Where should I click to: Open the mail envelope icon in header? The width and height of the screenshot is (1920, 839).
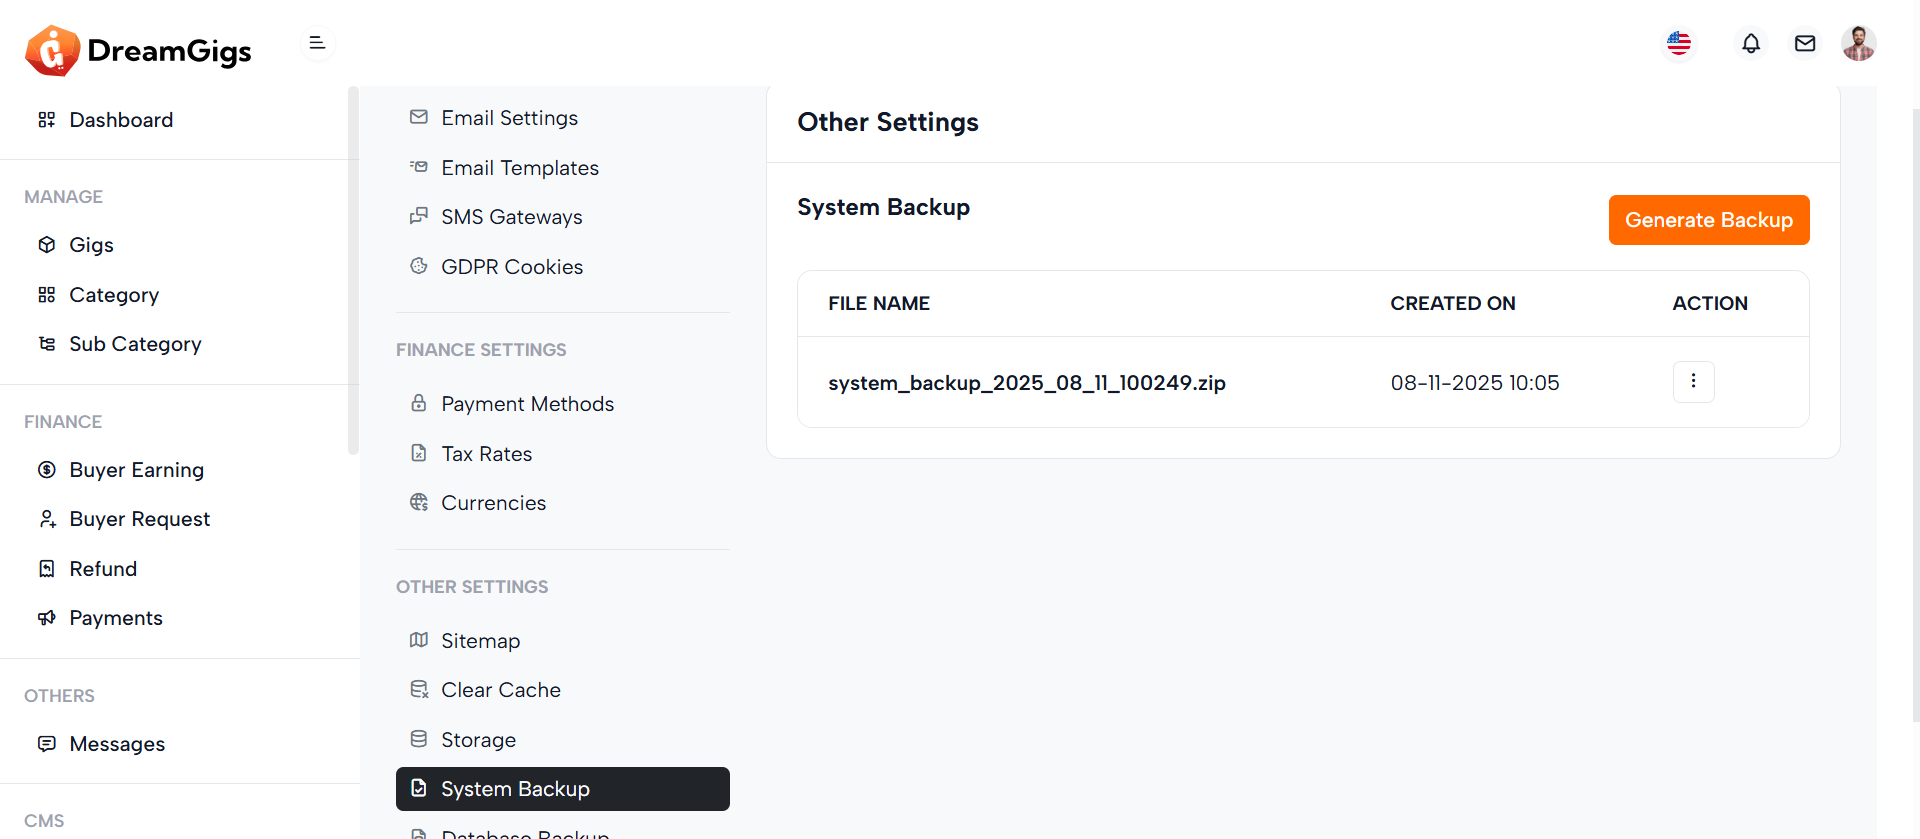[1804, 44]
